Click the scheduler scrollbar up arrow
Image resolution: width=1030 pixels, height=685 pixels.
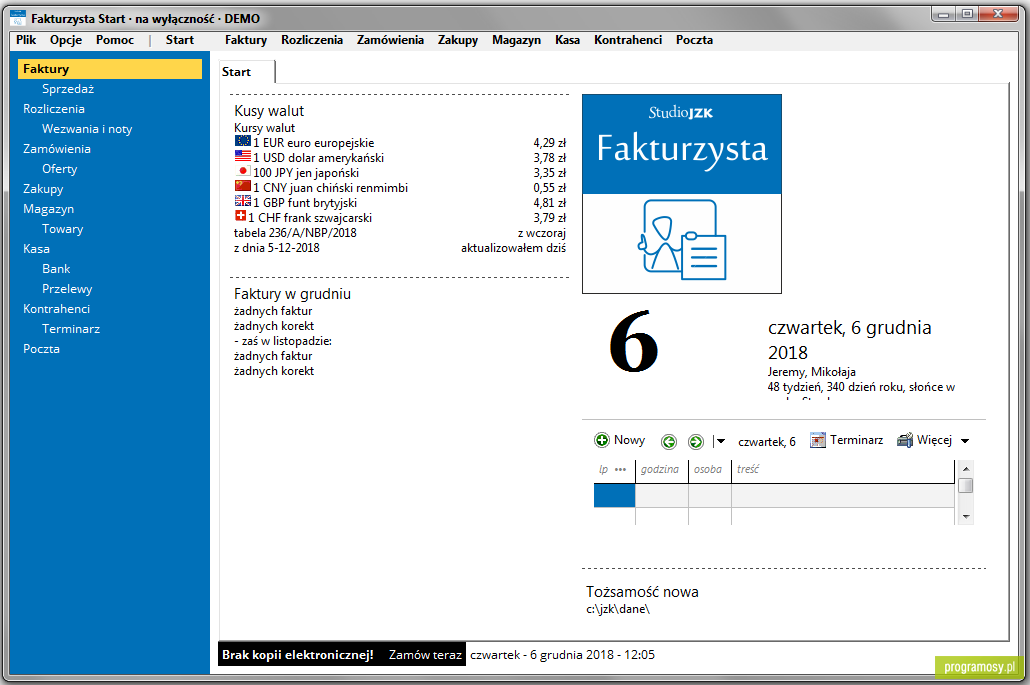tap(966, 469)
